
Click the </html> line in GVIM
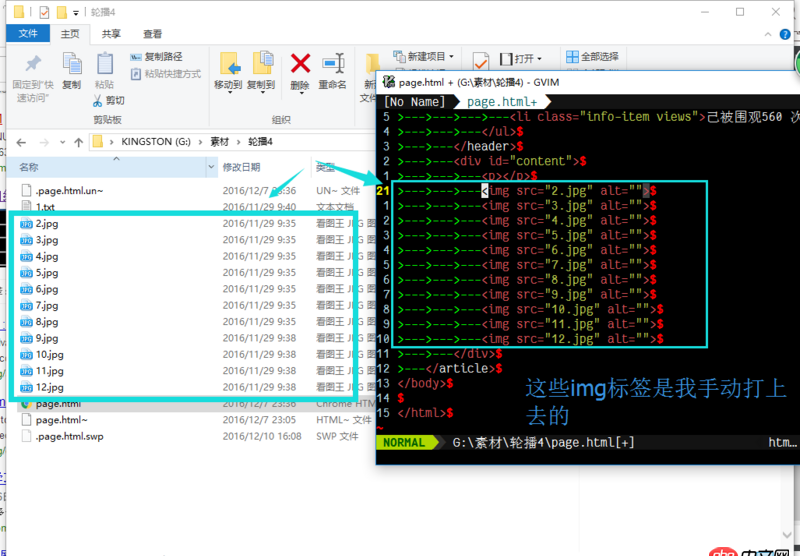coord(425,413)
